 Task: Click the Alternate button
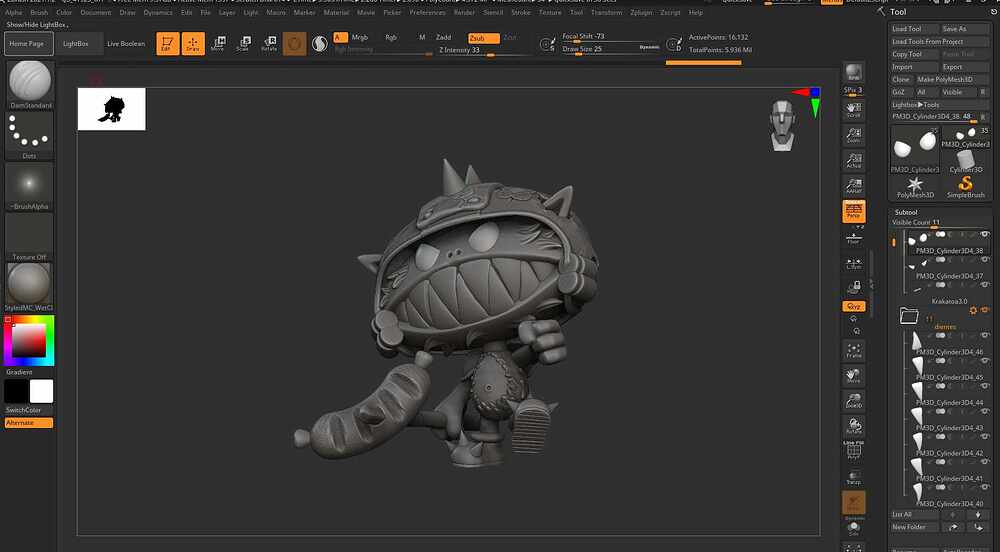point(29,423)
